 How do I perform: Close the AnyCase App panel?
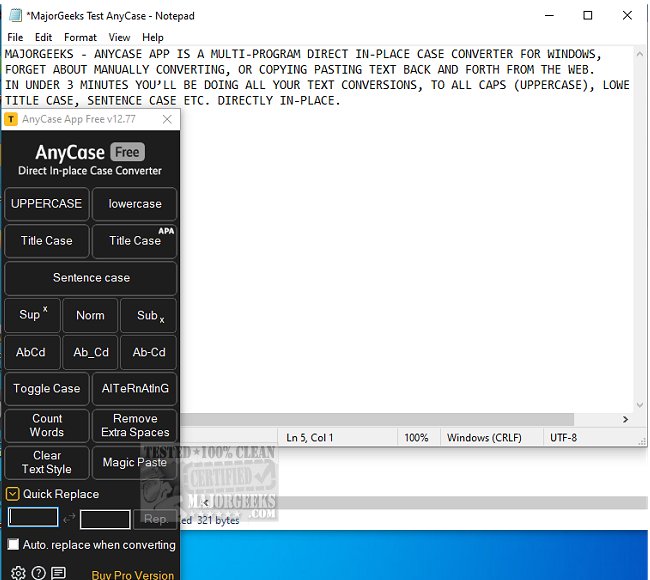click(167, 119)
